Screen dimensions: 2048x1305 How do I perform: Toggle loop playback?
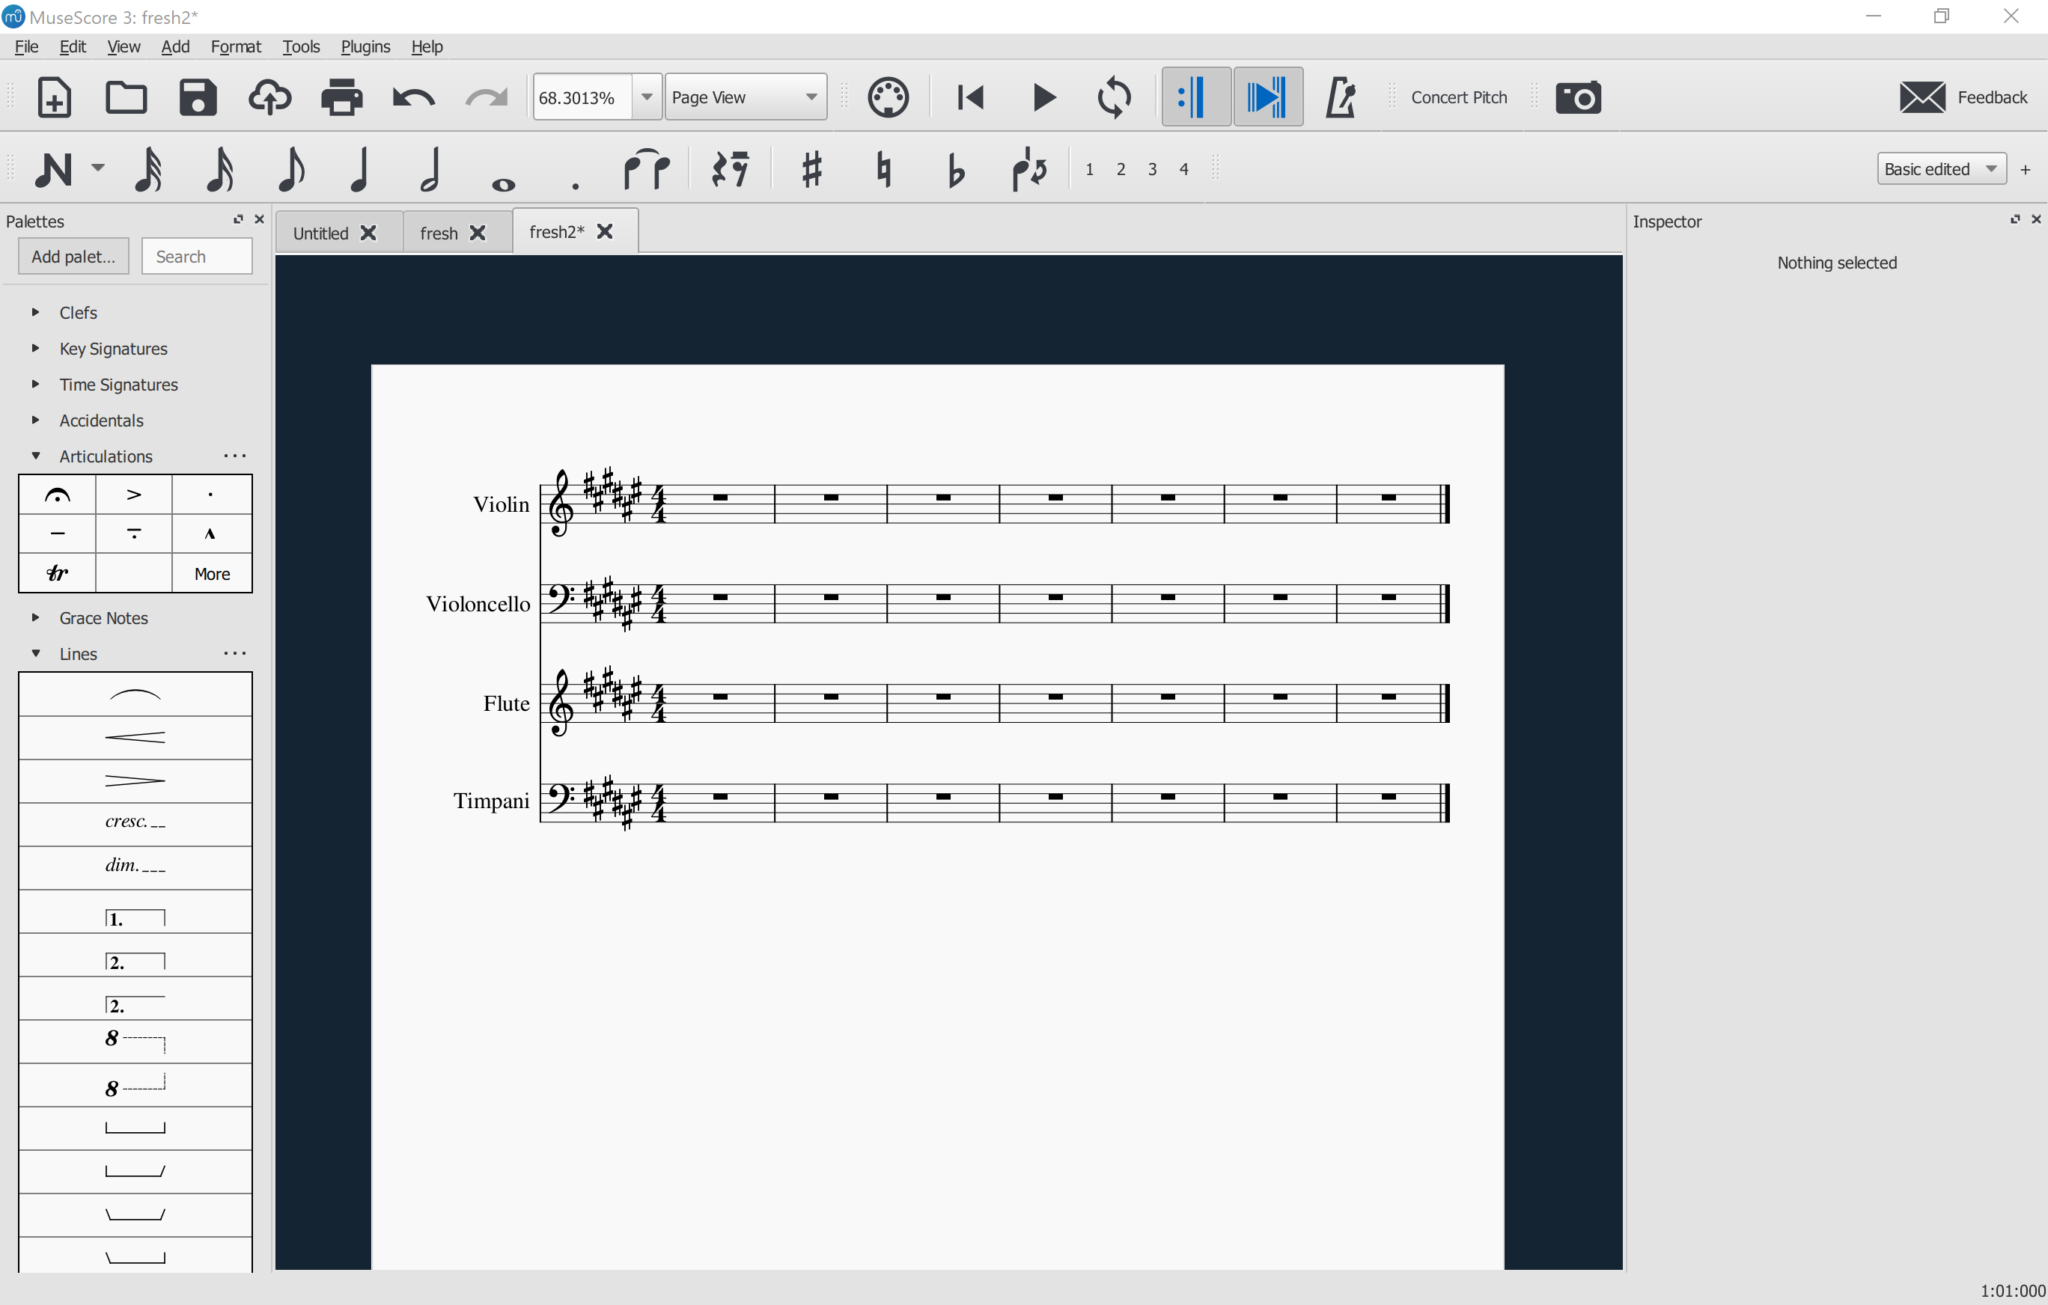coord(1114,97)
